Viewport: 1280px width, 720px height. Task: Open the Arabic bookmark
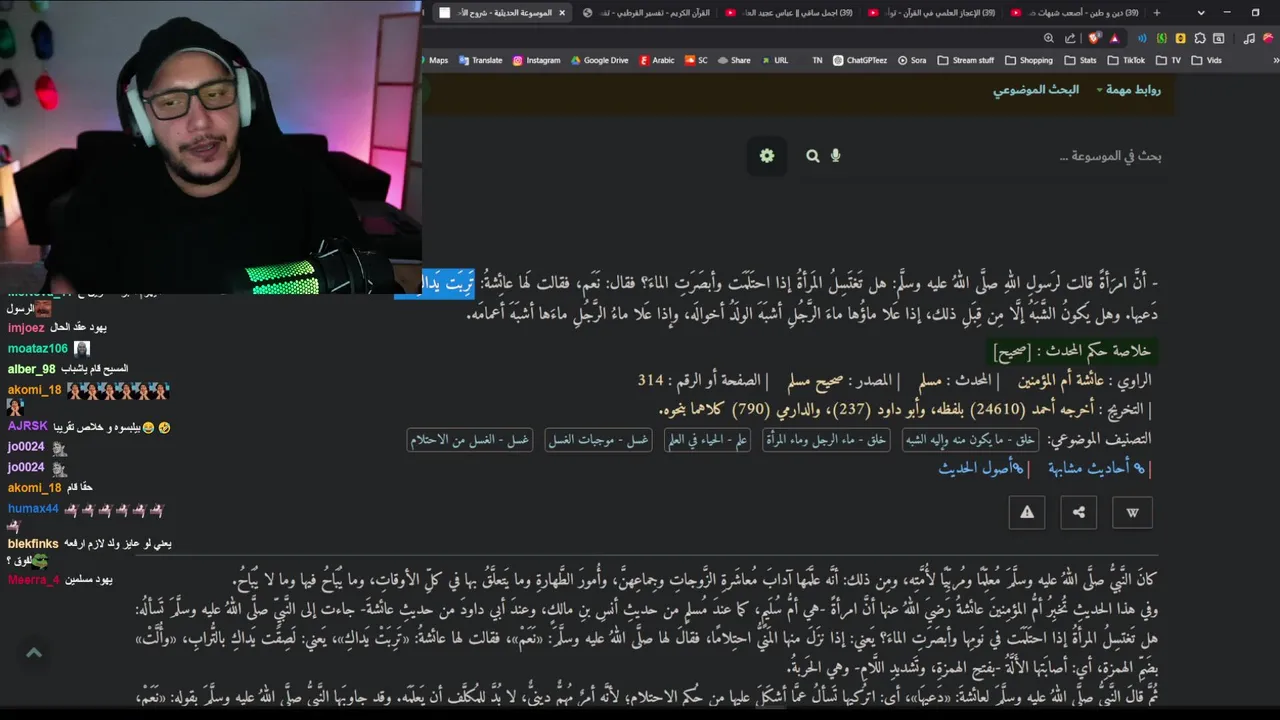pyautogui.click(x=657, y=60)
